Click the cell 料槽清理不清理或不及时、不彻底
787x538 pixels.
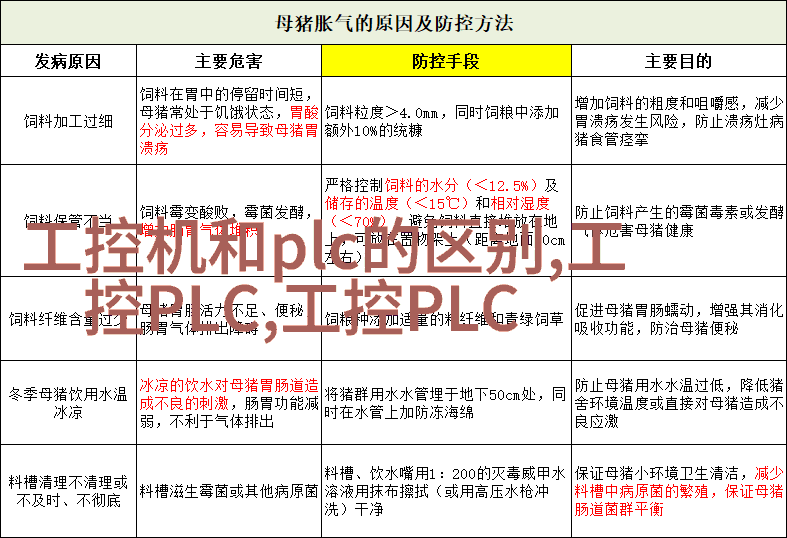(x=68, y=491)
